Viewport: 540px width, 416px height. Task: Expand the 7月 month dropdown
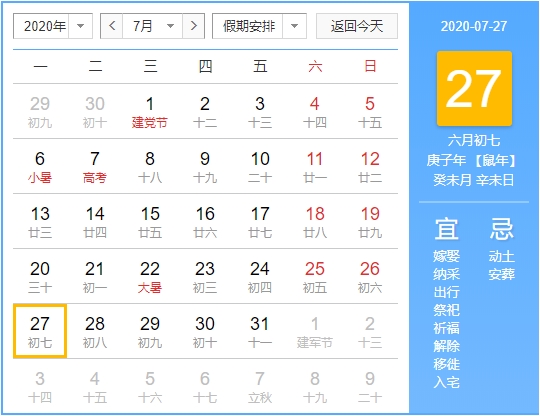pyautogui.click(x=153, y=26)
